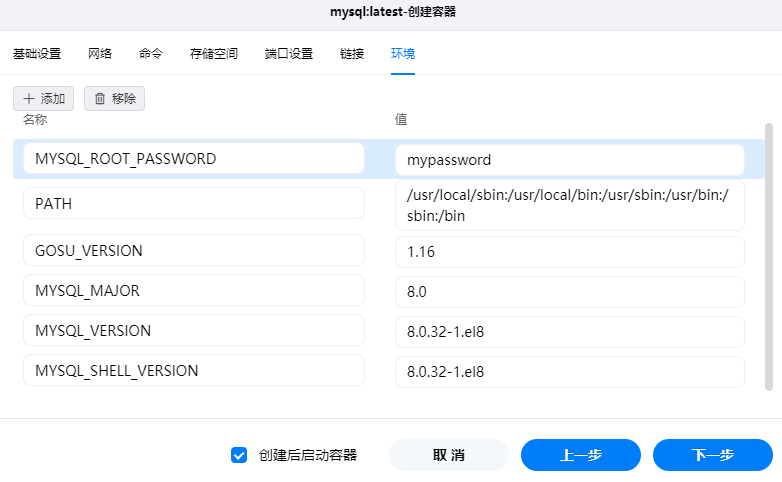Click the MYSQL_MAJOR name field
The width and height of the screenshot is (782, 482).
(194, 290)
